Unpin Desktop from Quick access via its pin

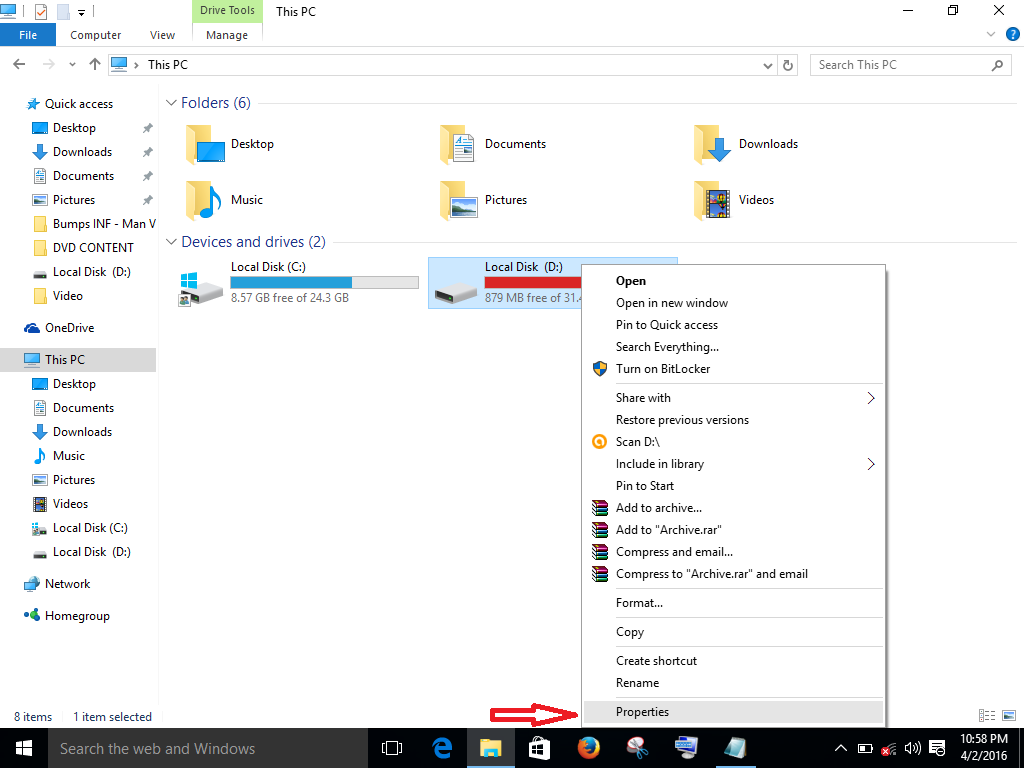147,127
